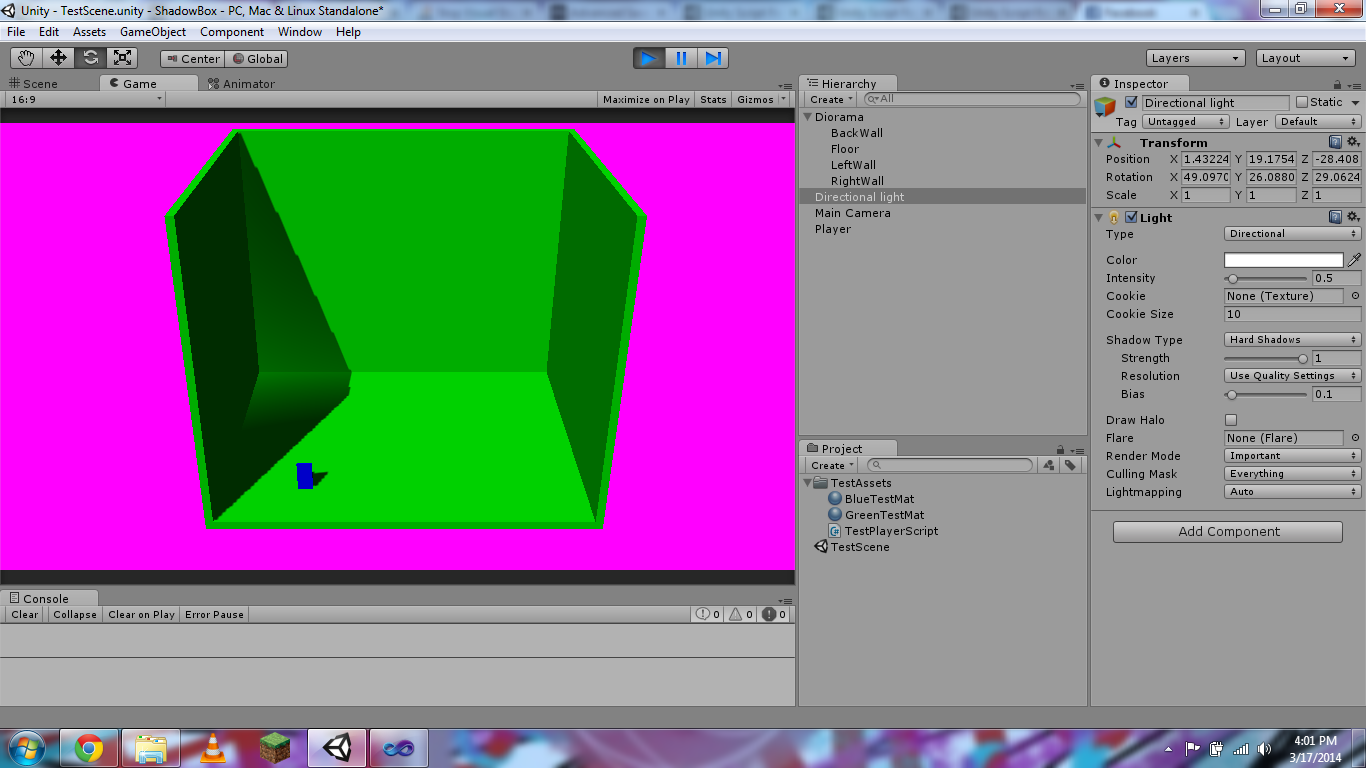Click the Intensity slider
This screenshot has height=768, width=1366.
click(x=1266, y=278)
